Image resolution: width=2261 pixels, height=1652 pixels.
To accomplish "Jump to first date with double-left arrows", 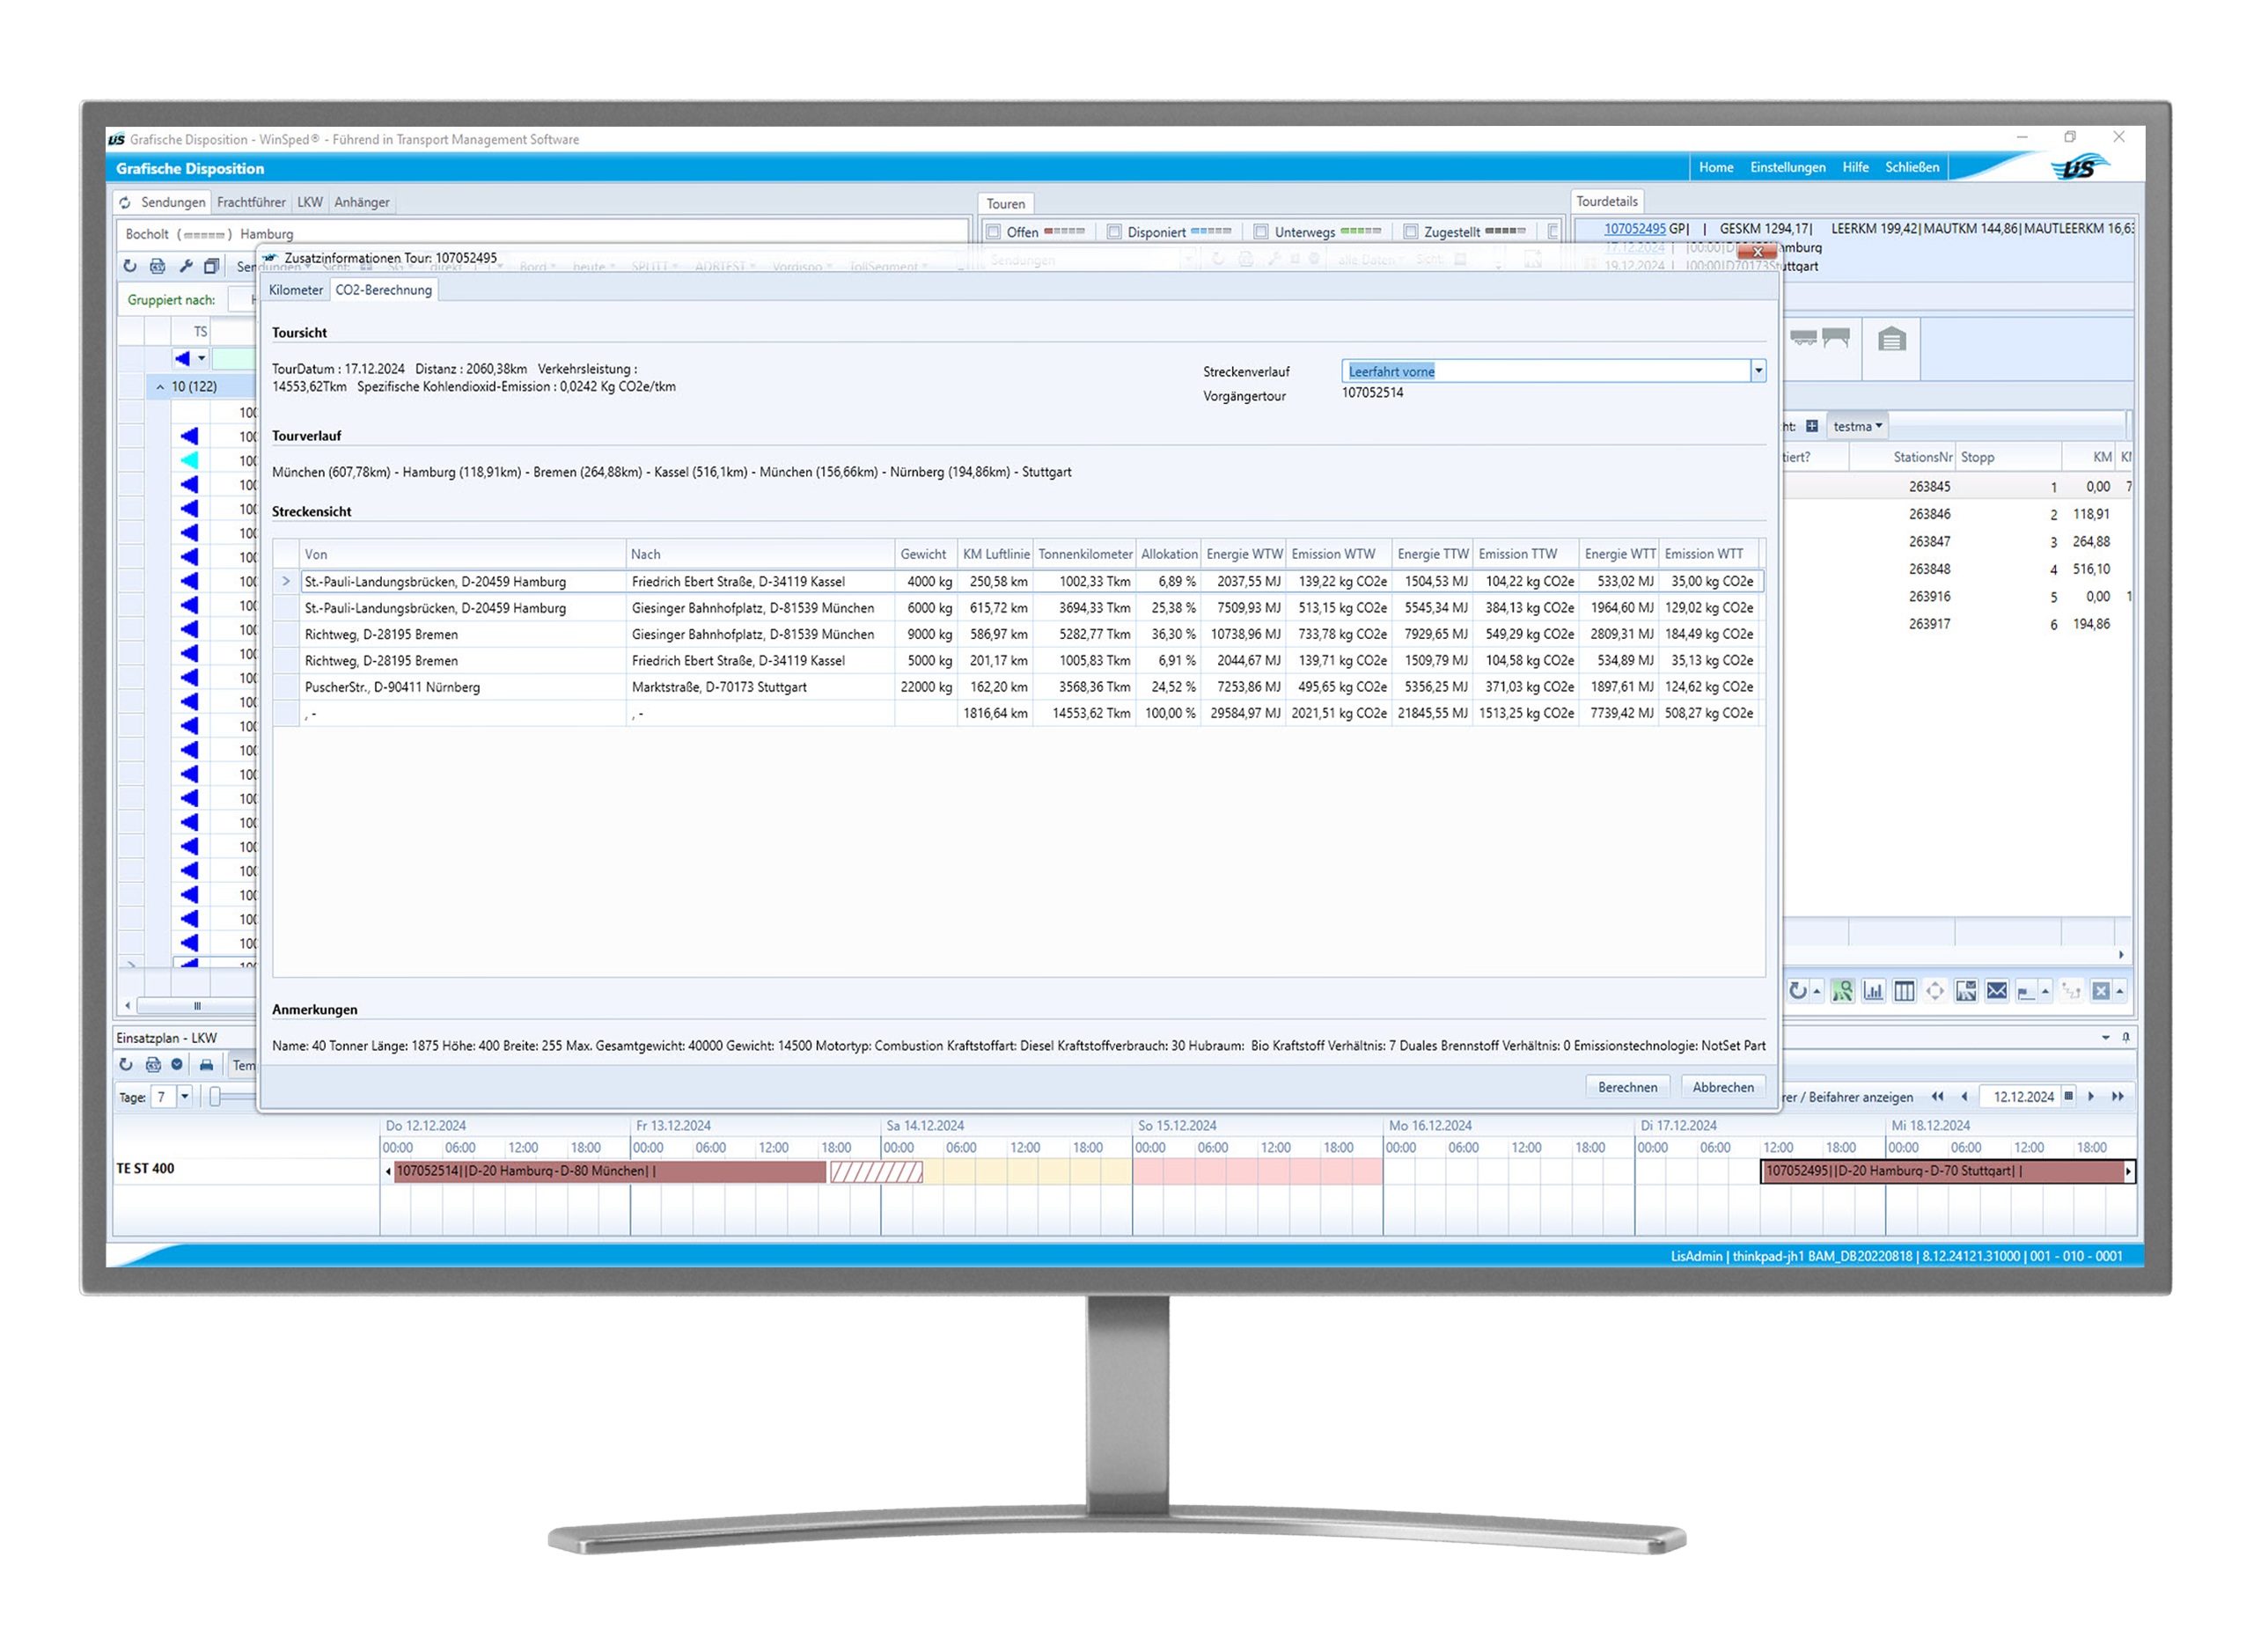I will [1939, 1098].
